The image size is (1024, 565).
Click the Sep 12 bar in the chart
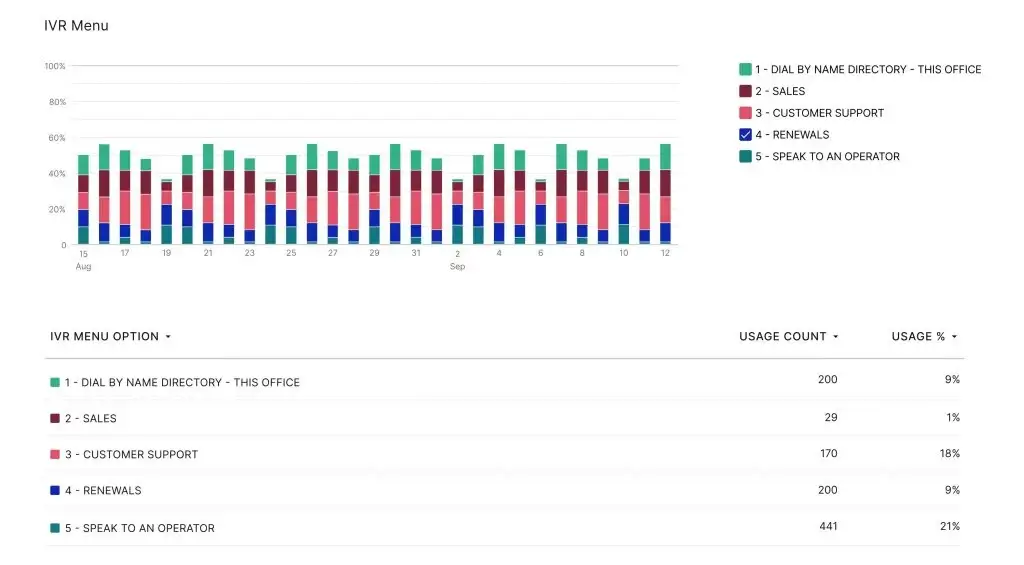(665, 195)
